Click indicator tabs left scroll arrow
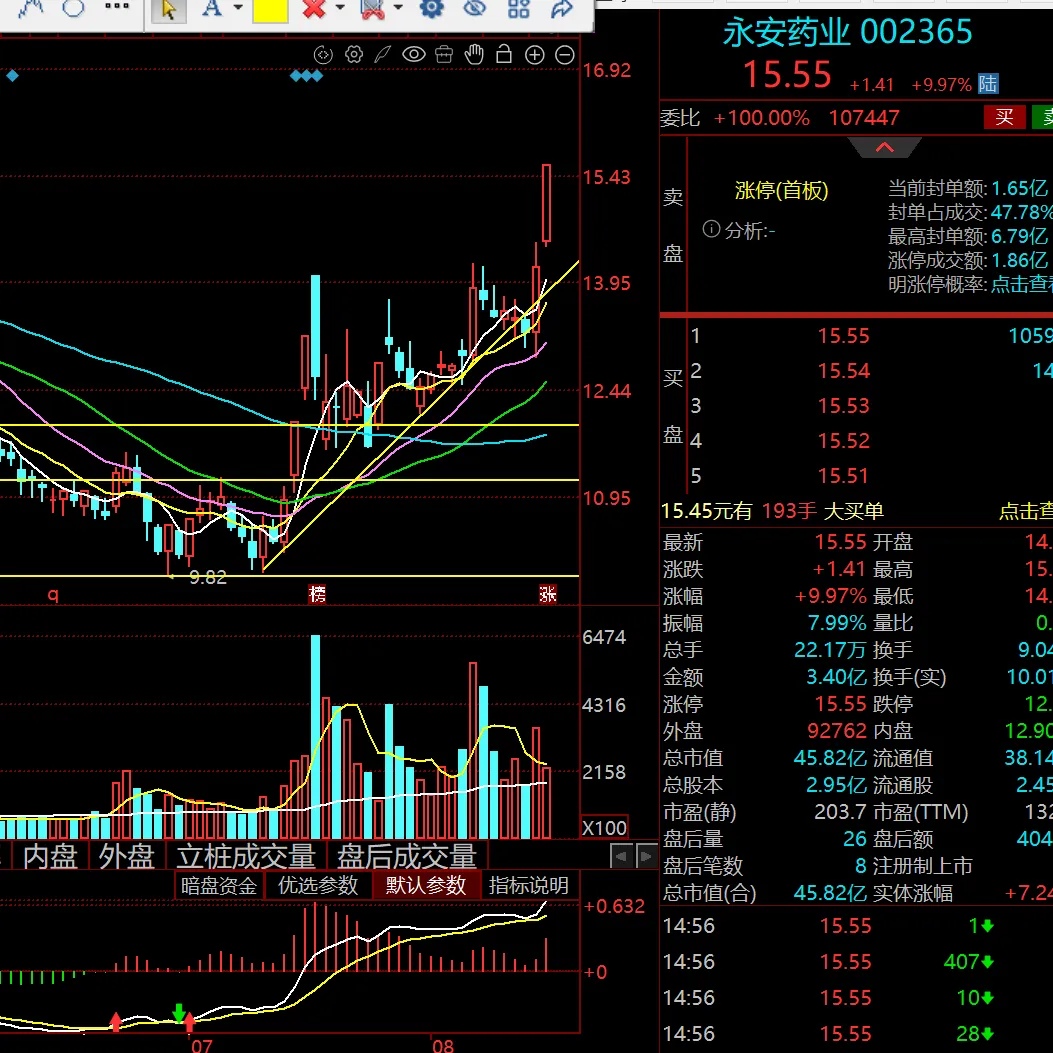The image size is (1053, 1053). pyautogui.click(x=621, y=856)
